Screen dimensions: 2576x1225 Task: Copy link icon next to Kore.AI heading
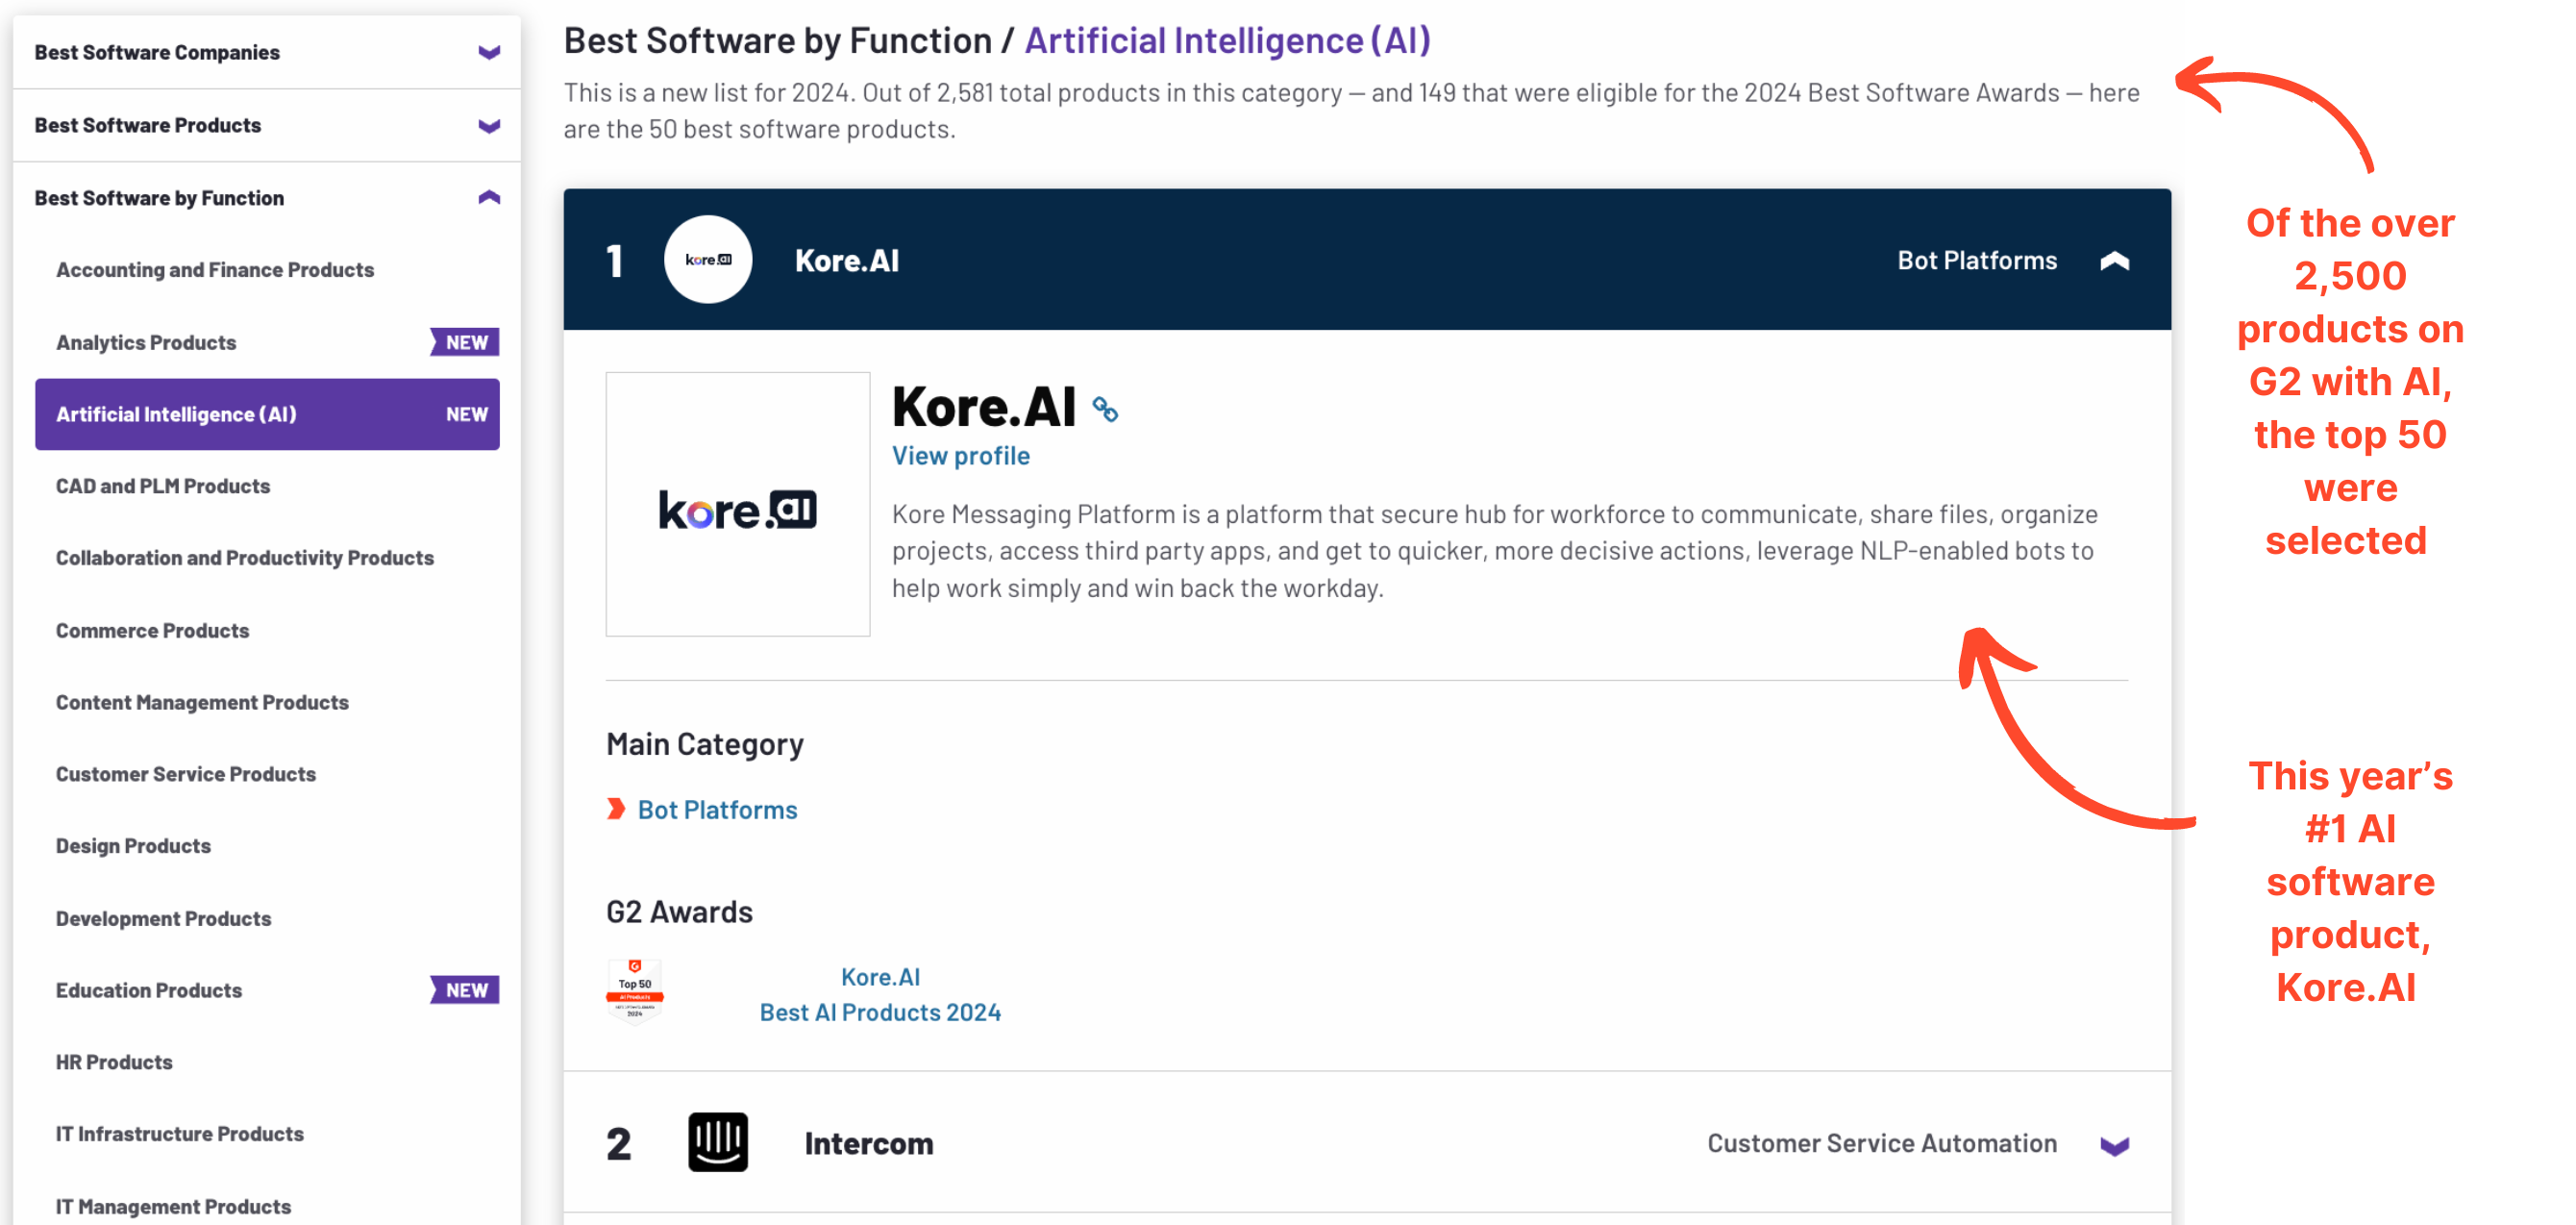tap(1105, 409)
